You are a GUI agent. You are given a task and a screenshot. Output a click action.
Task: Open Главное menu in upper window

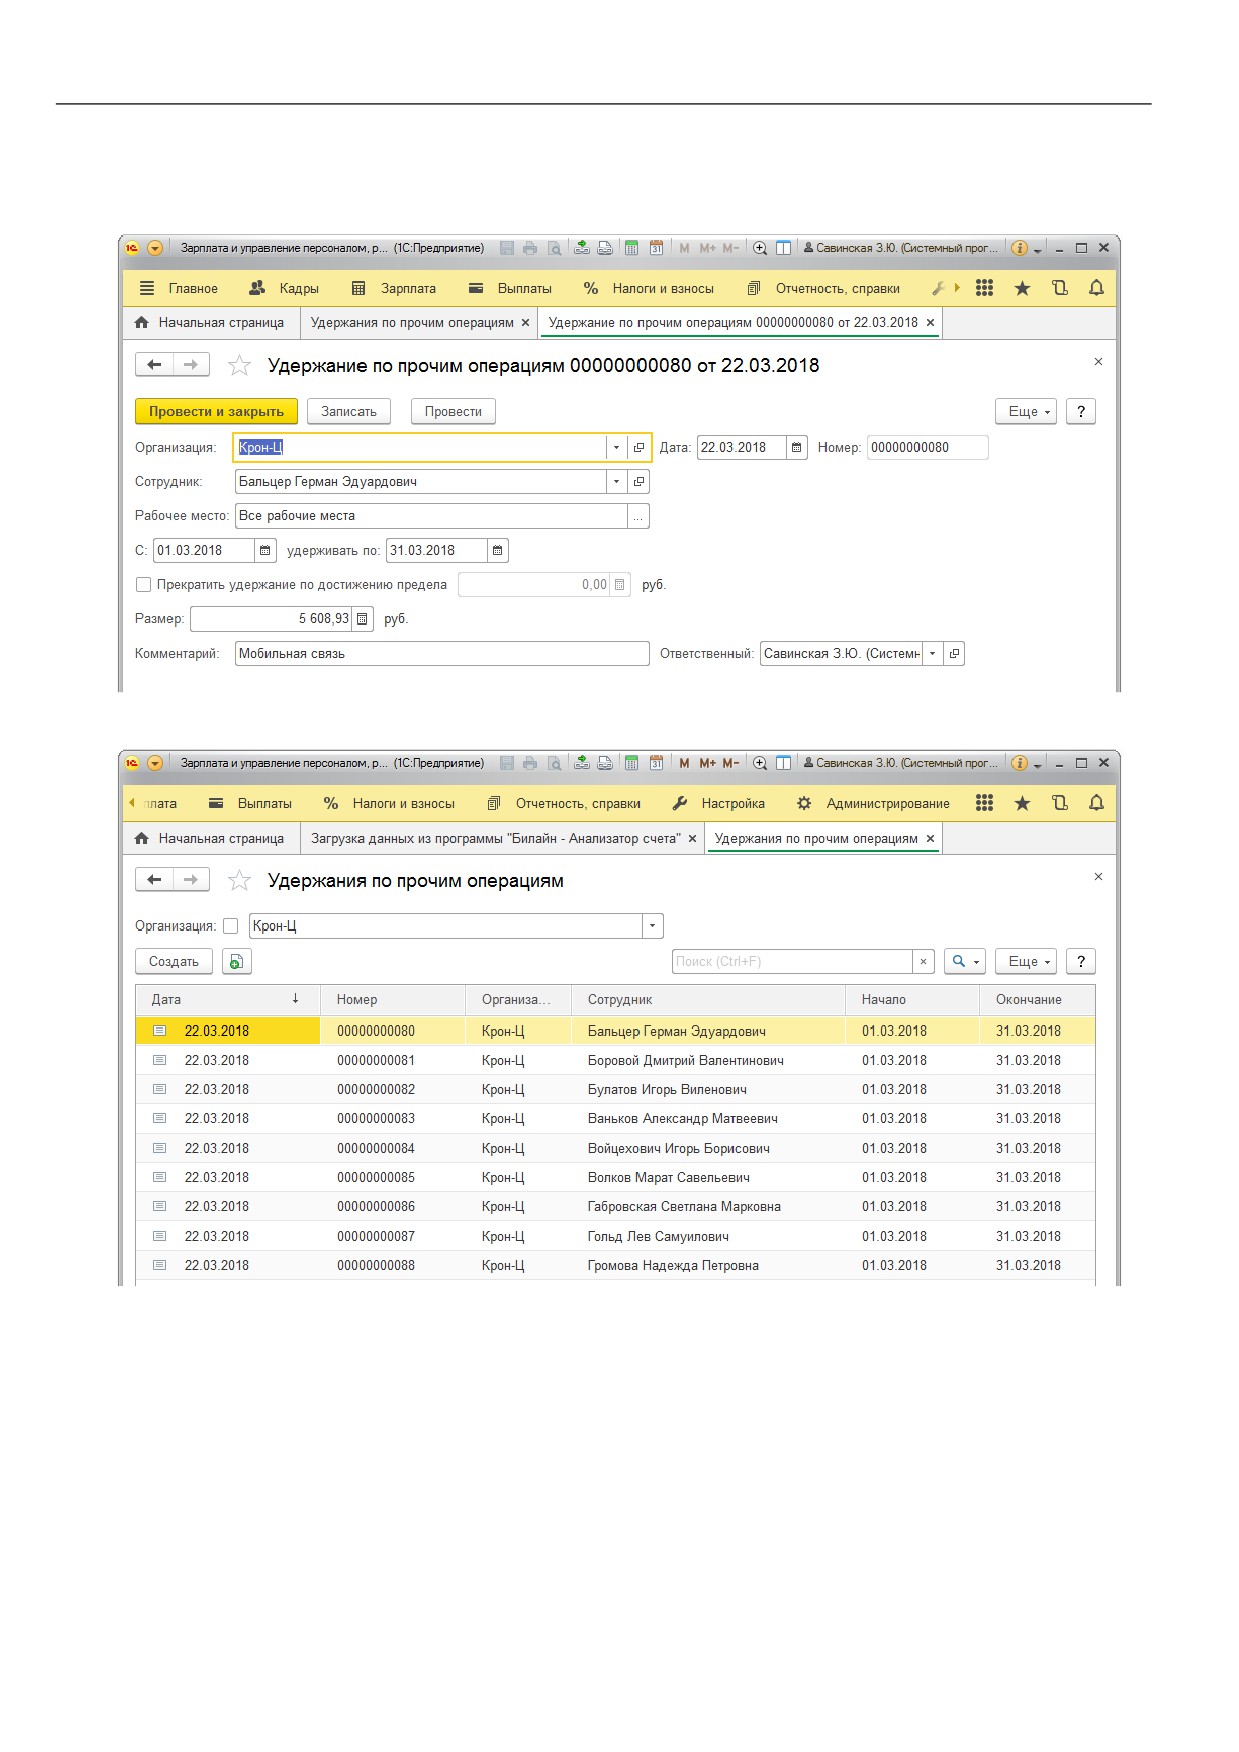[x=178, y=288]
